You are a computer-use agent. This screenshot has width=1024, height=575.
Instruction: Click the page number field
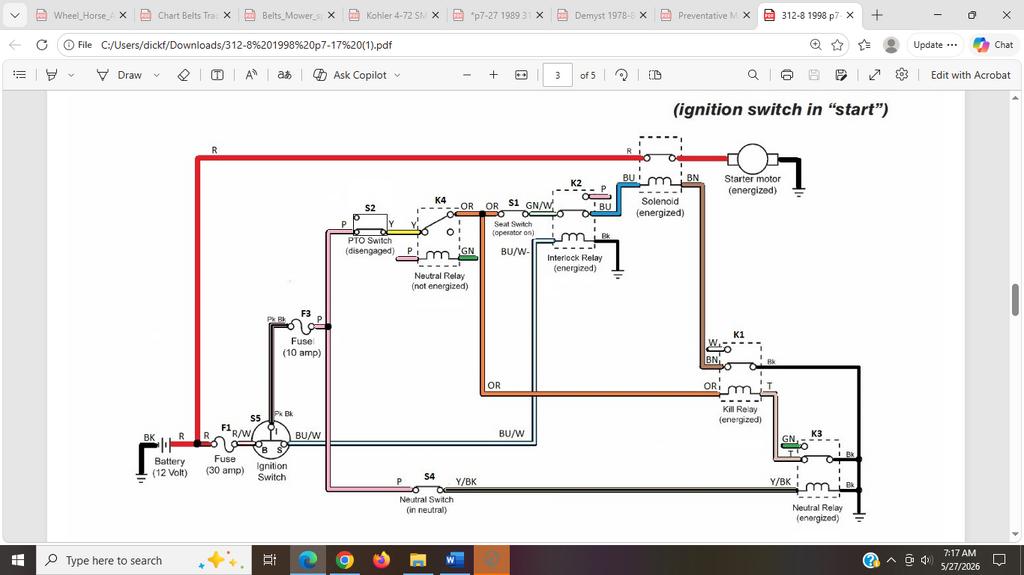(x=557, y=75)
